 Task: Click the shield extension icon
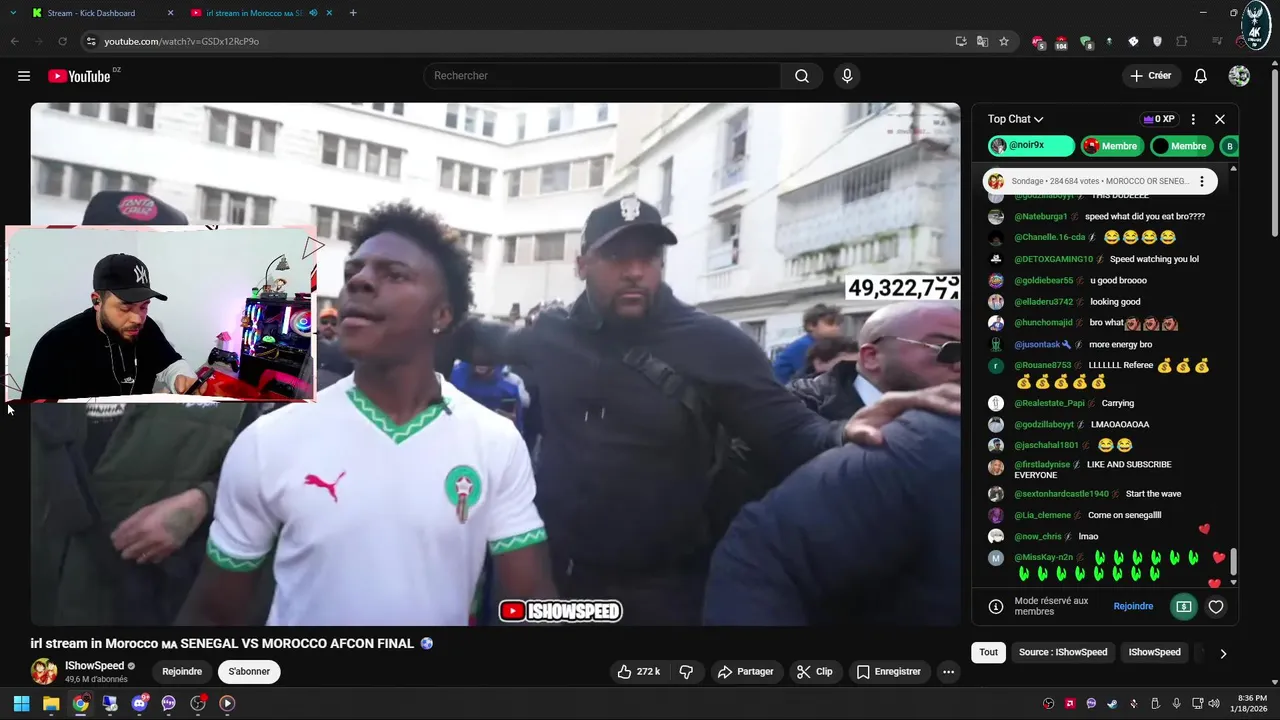(x=1158, y=41)
